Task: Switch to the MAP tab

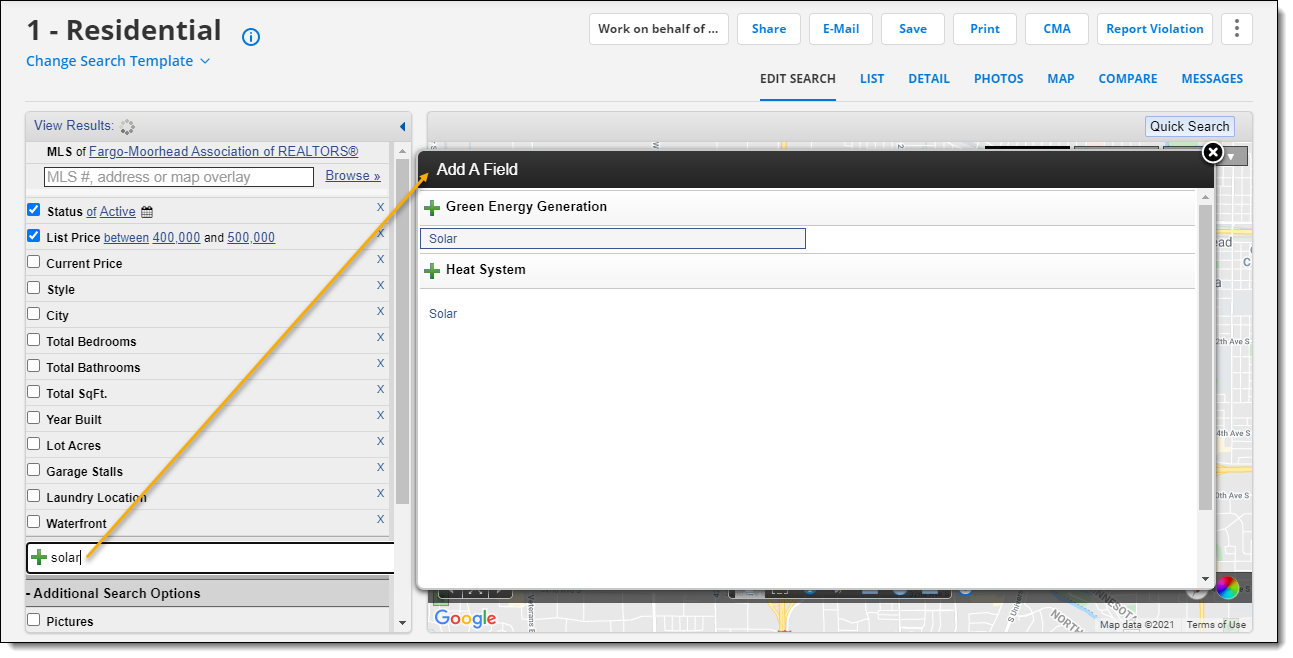Action: click(x=1060, y=79)
